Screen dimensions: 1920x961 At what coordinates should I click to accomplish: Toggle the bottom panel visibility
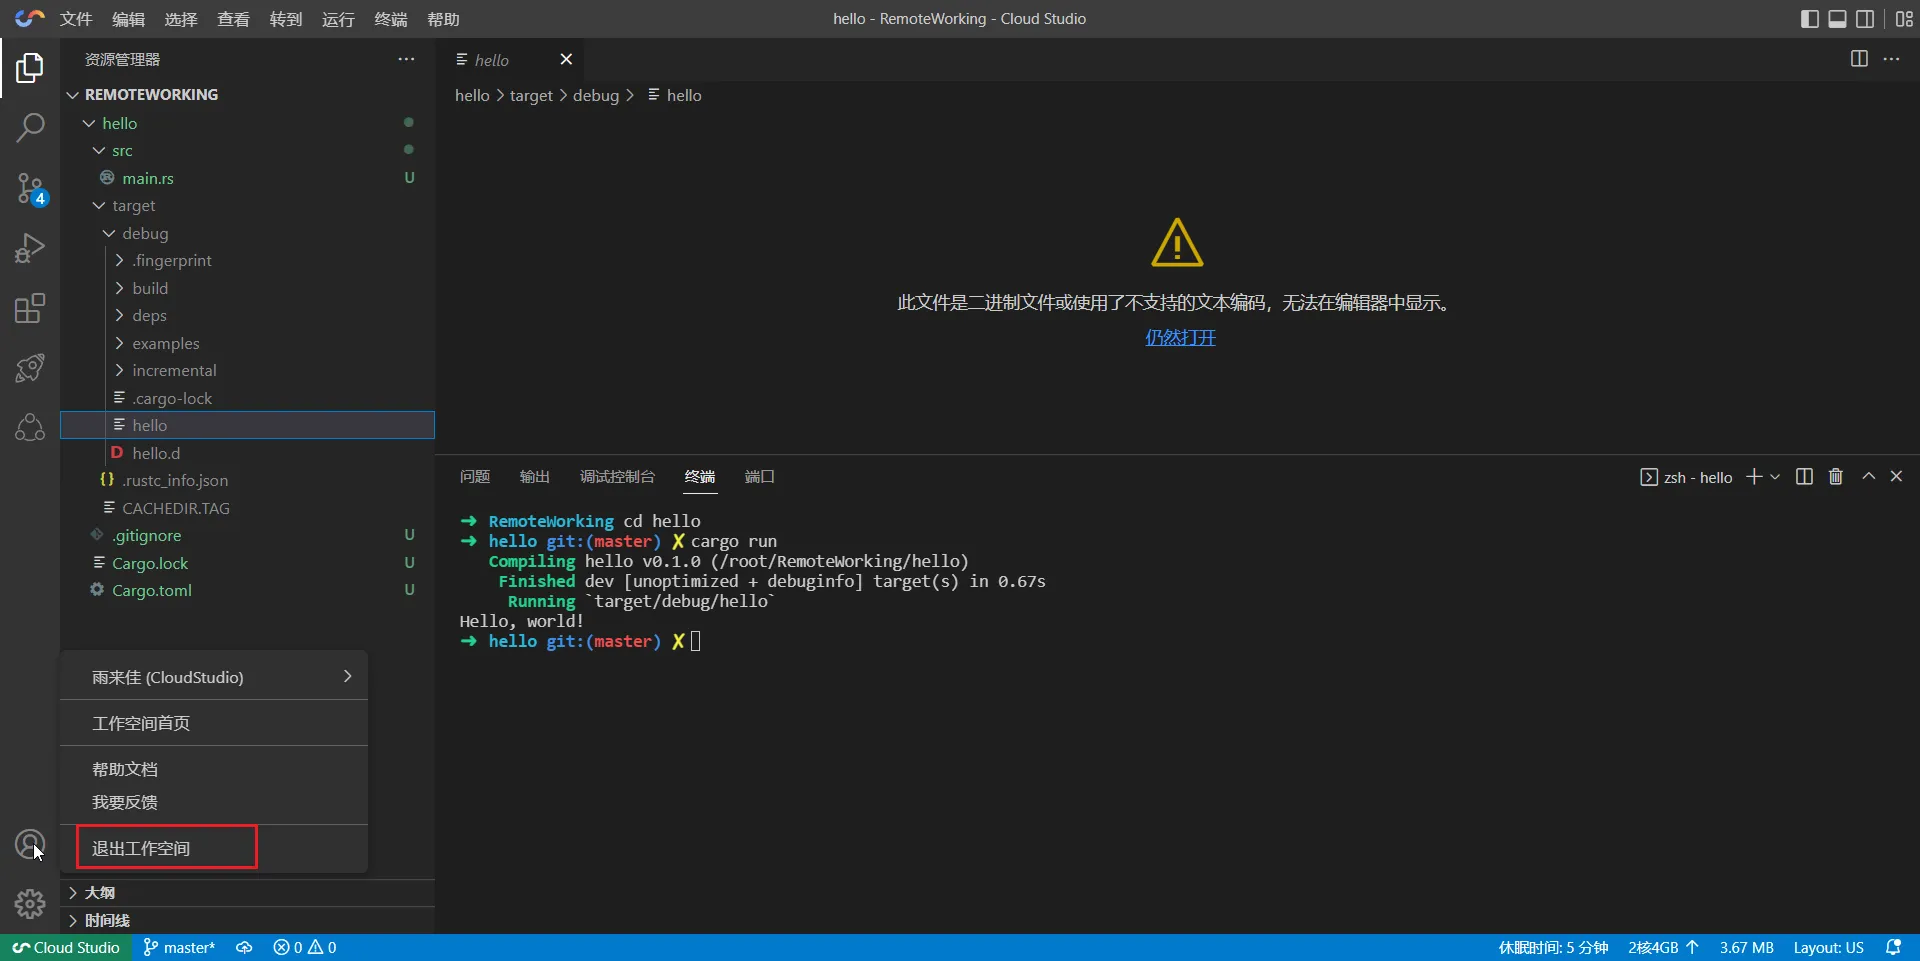coord(1838,18)
